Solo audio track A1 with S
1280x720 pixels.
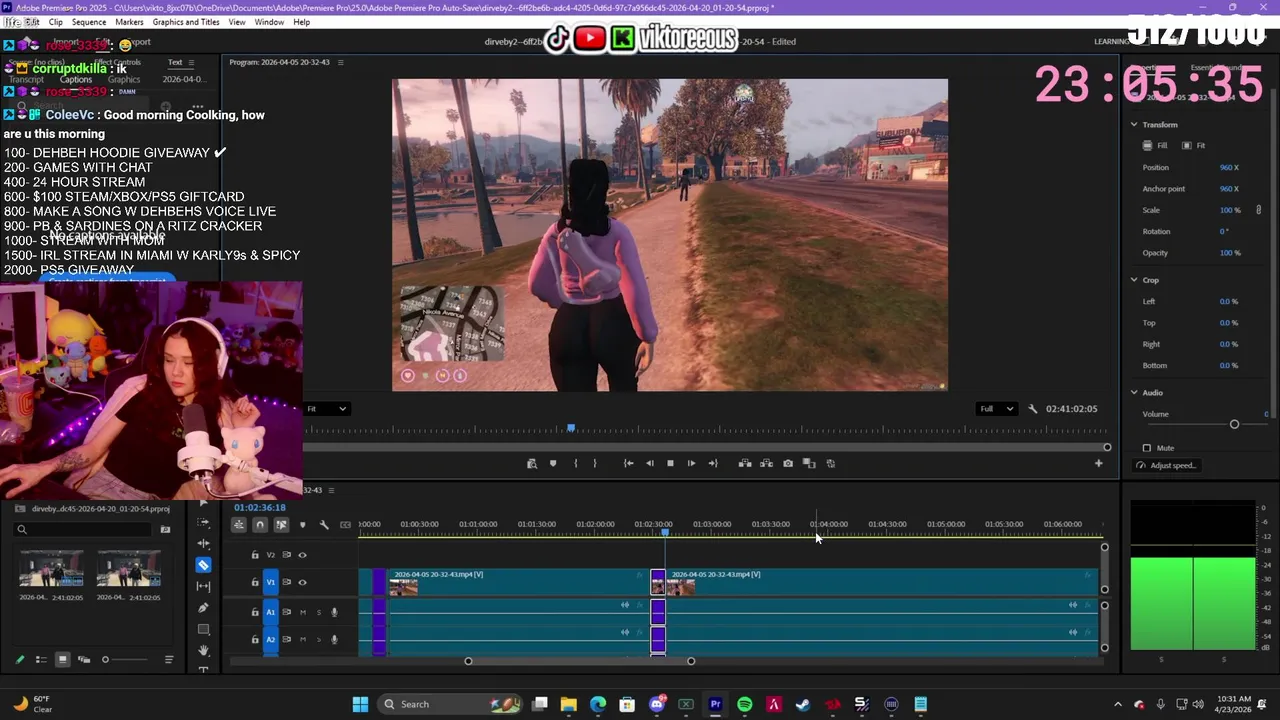(319, 612)
